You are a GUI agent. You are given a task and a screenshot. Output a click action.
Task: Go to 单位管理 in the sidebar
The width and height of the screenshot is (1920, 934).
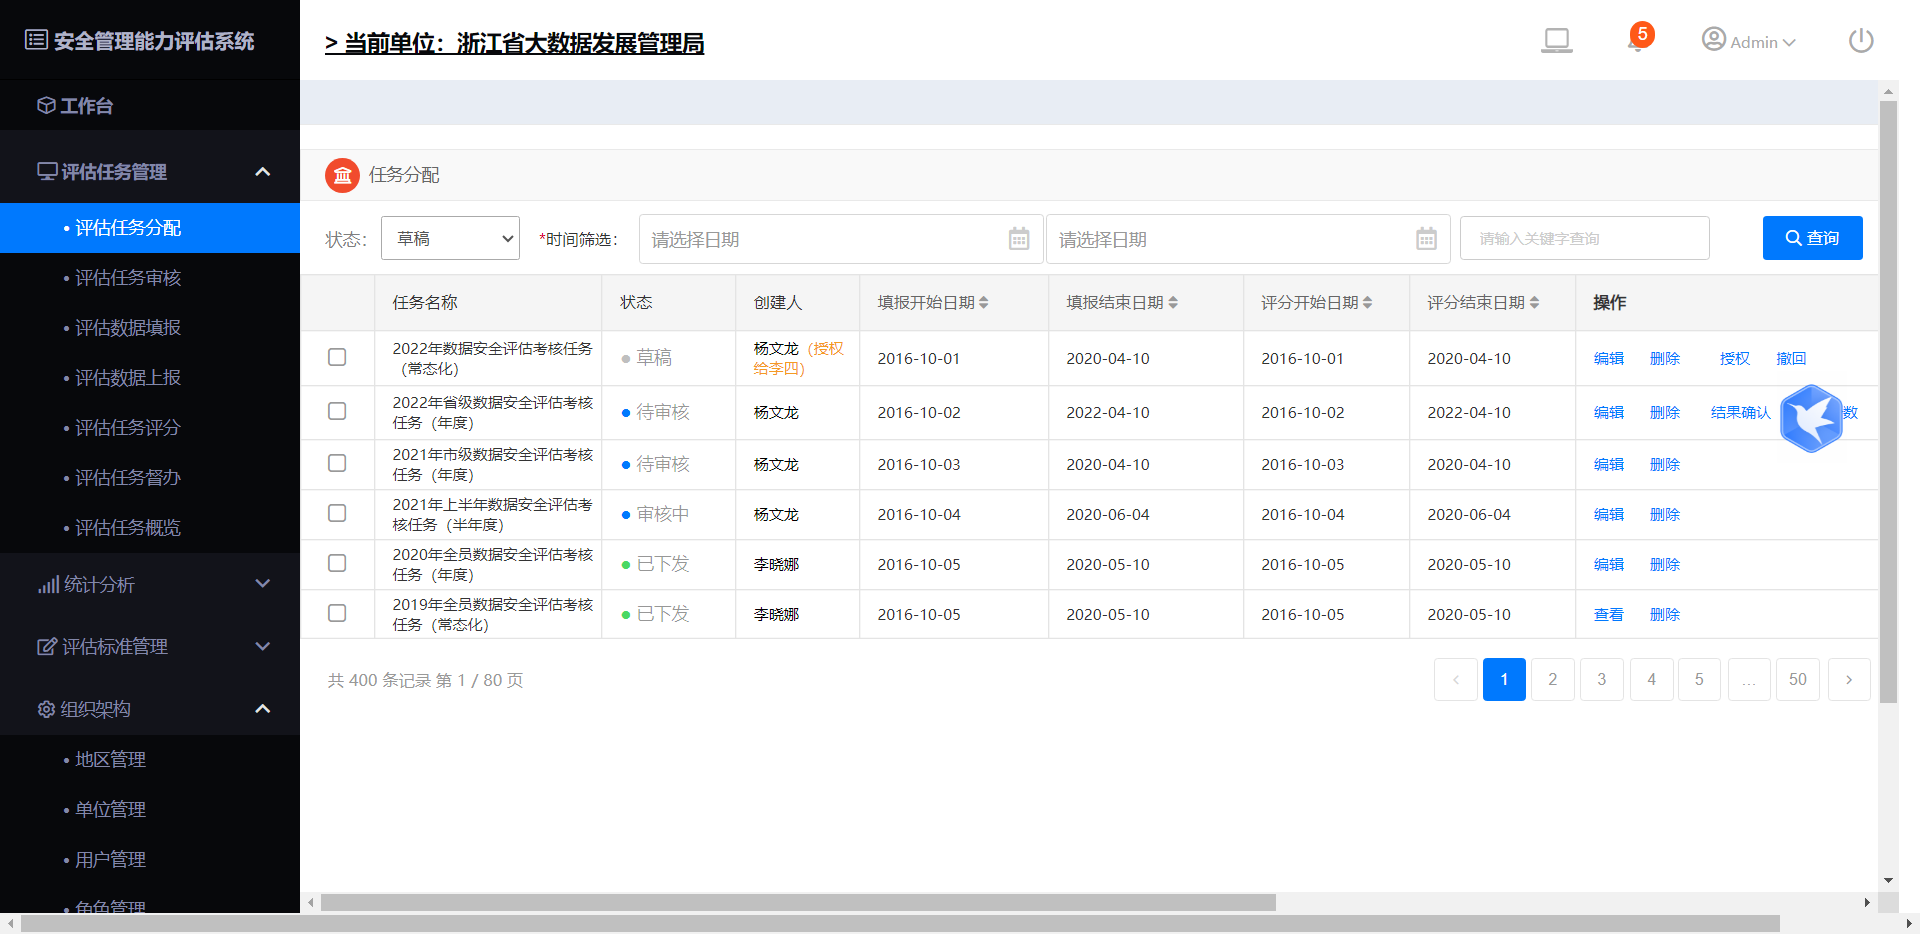(150, 810)
